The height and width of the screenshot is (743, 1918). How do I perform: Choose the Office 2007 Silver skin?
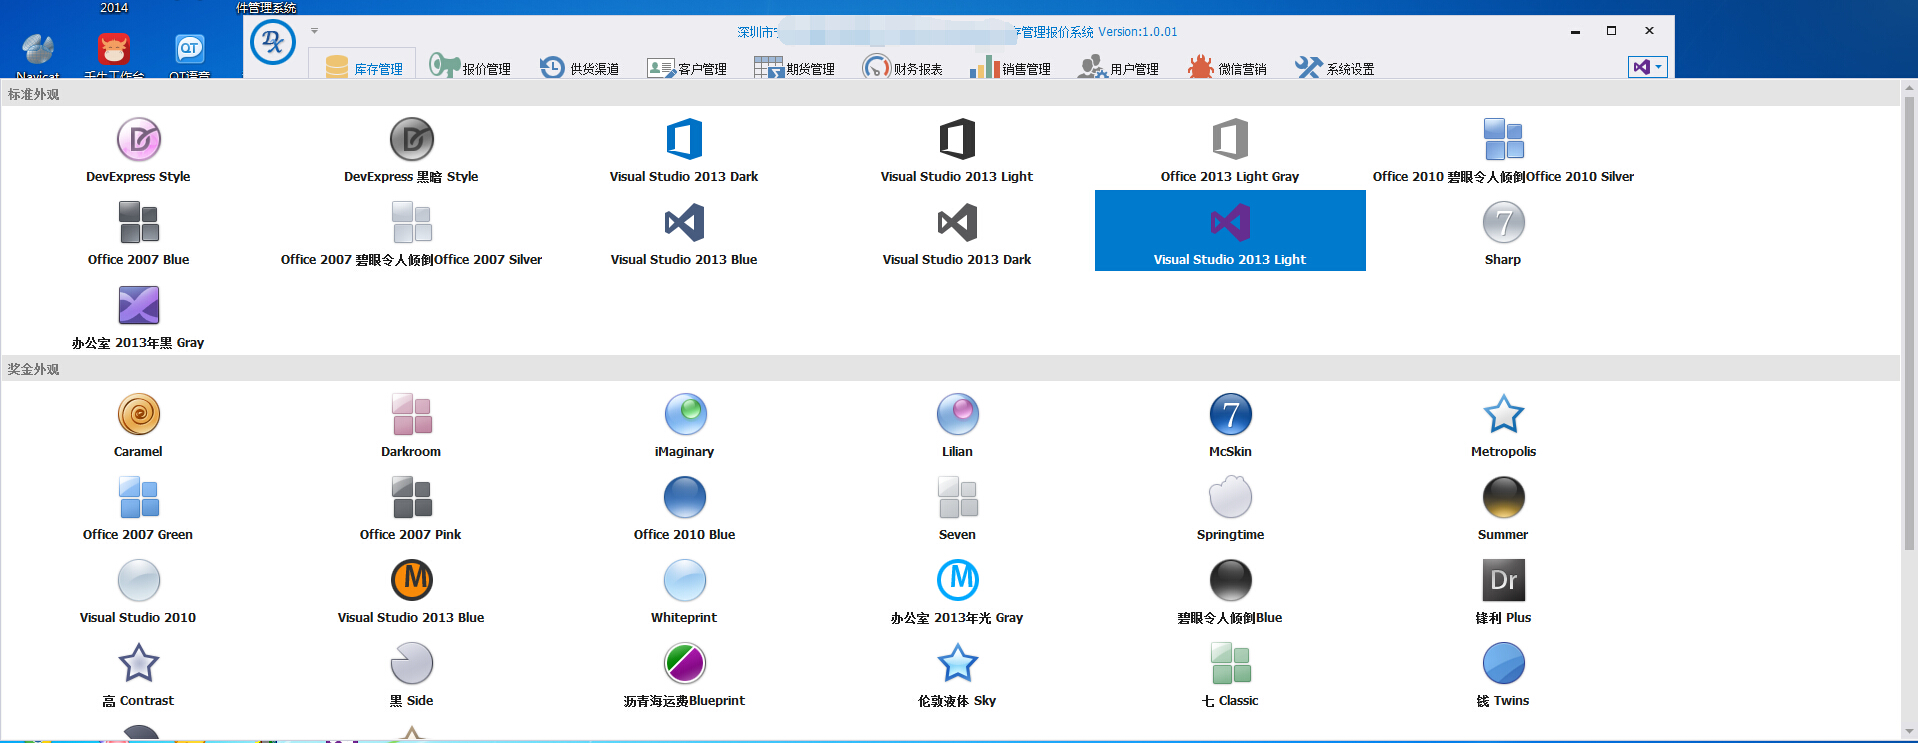click(x=411, y=232)
